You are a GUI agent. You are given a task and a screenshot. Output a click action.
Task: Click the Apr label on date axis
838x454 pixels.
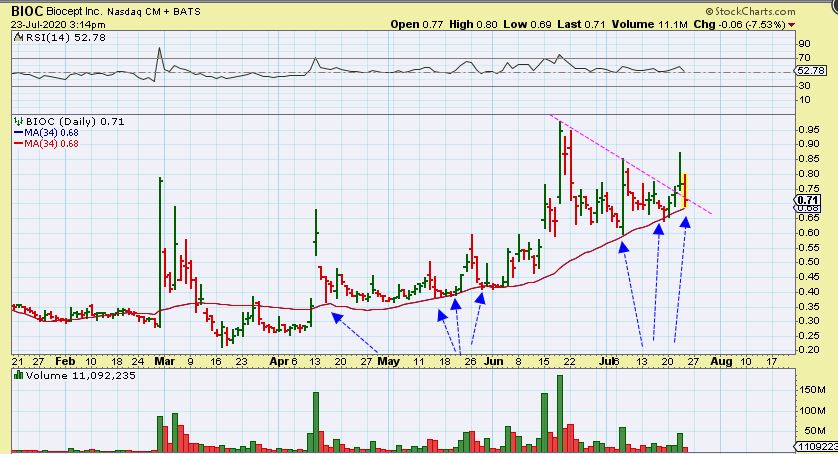(x=279, y=361)
